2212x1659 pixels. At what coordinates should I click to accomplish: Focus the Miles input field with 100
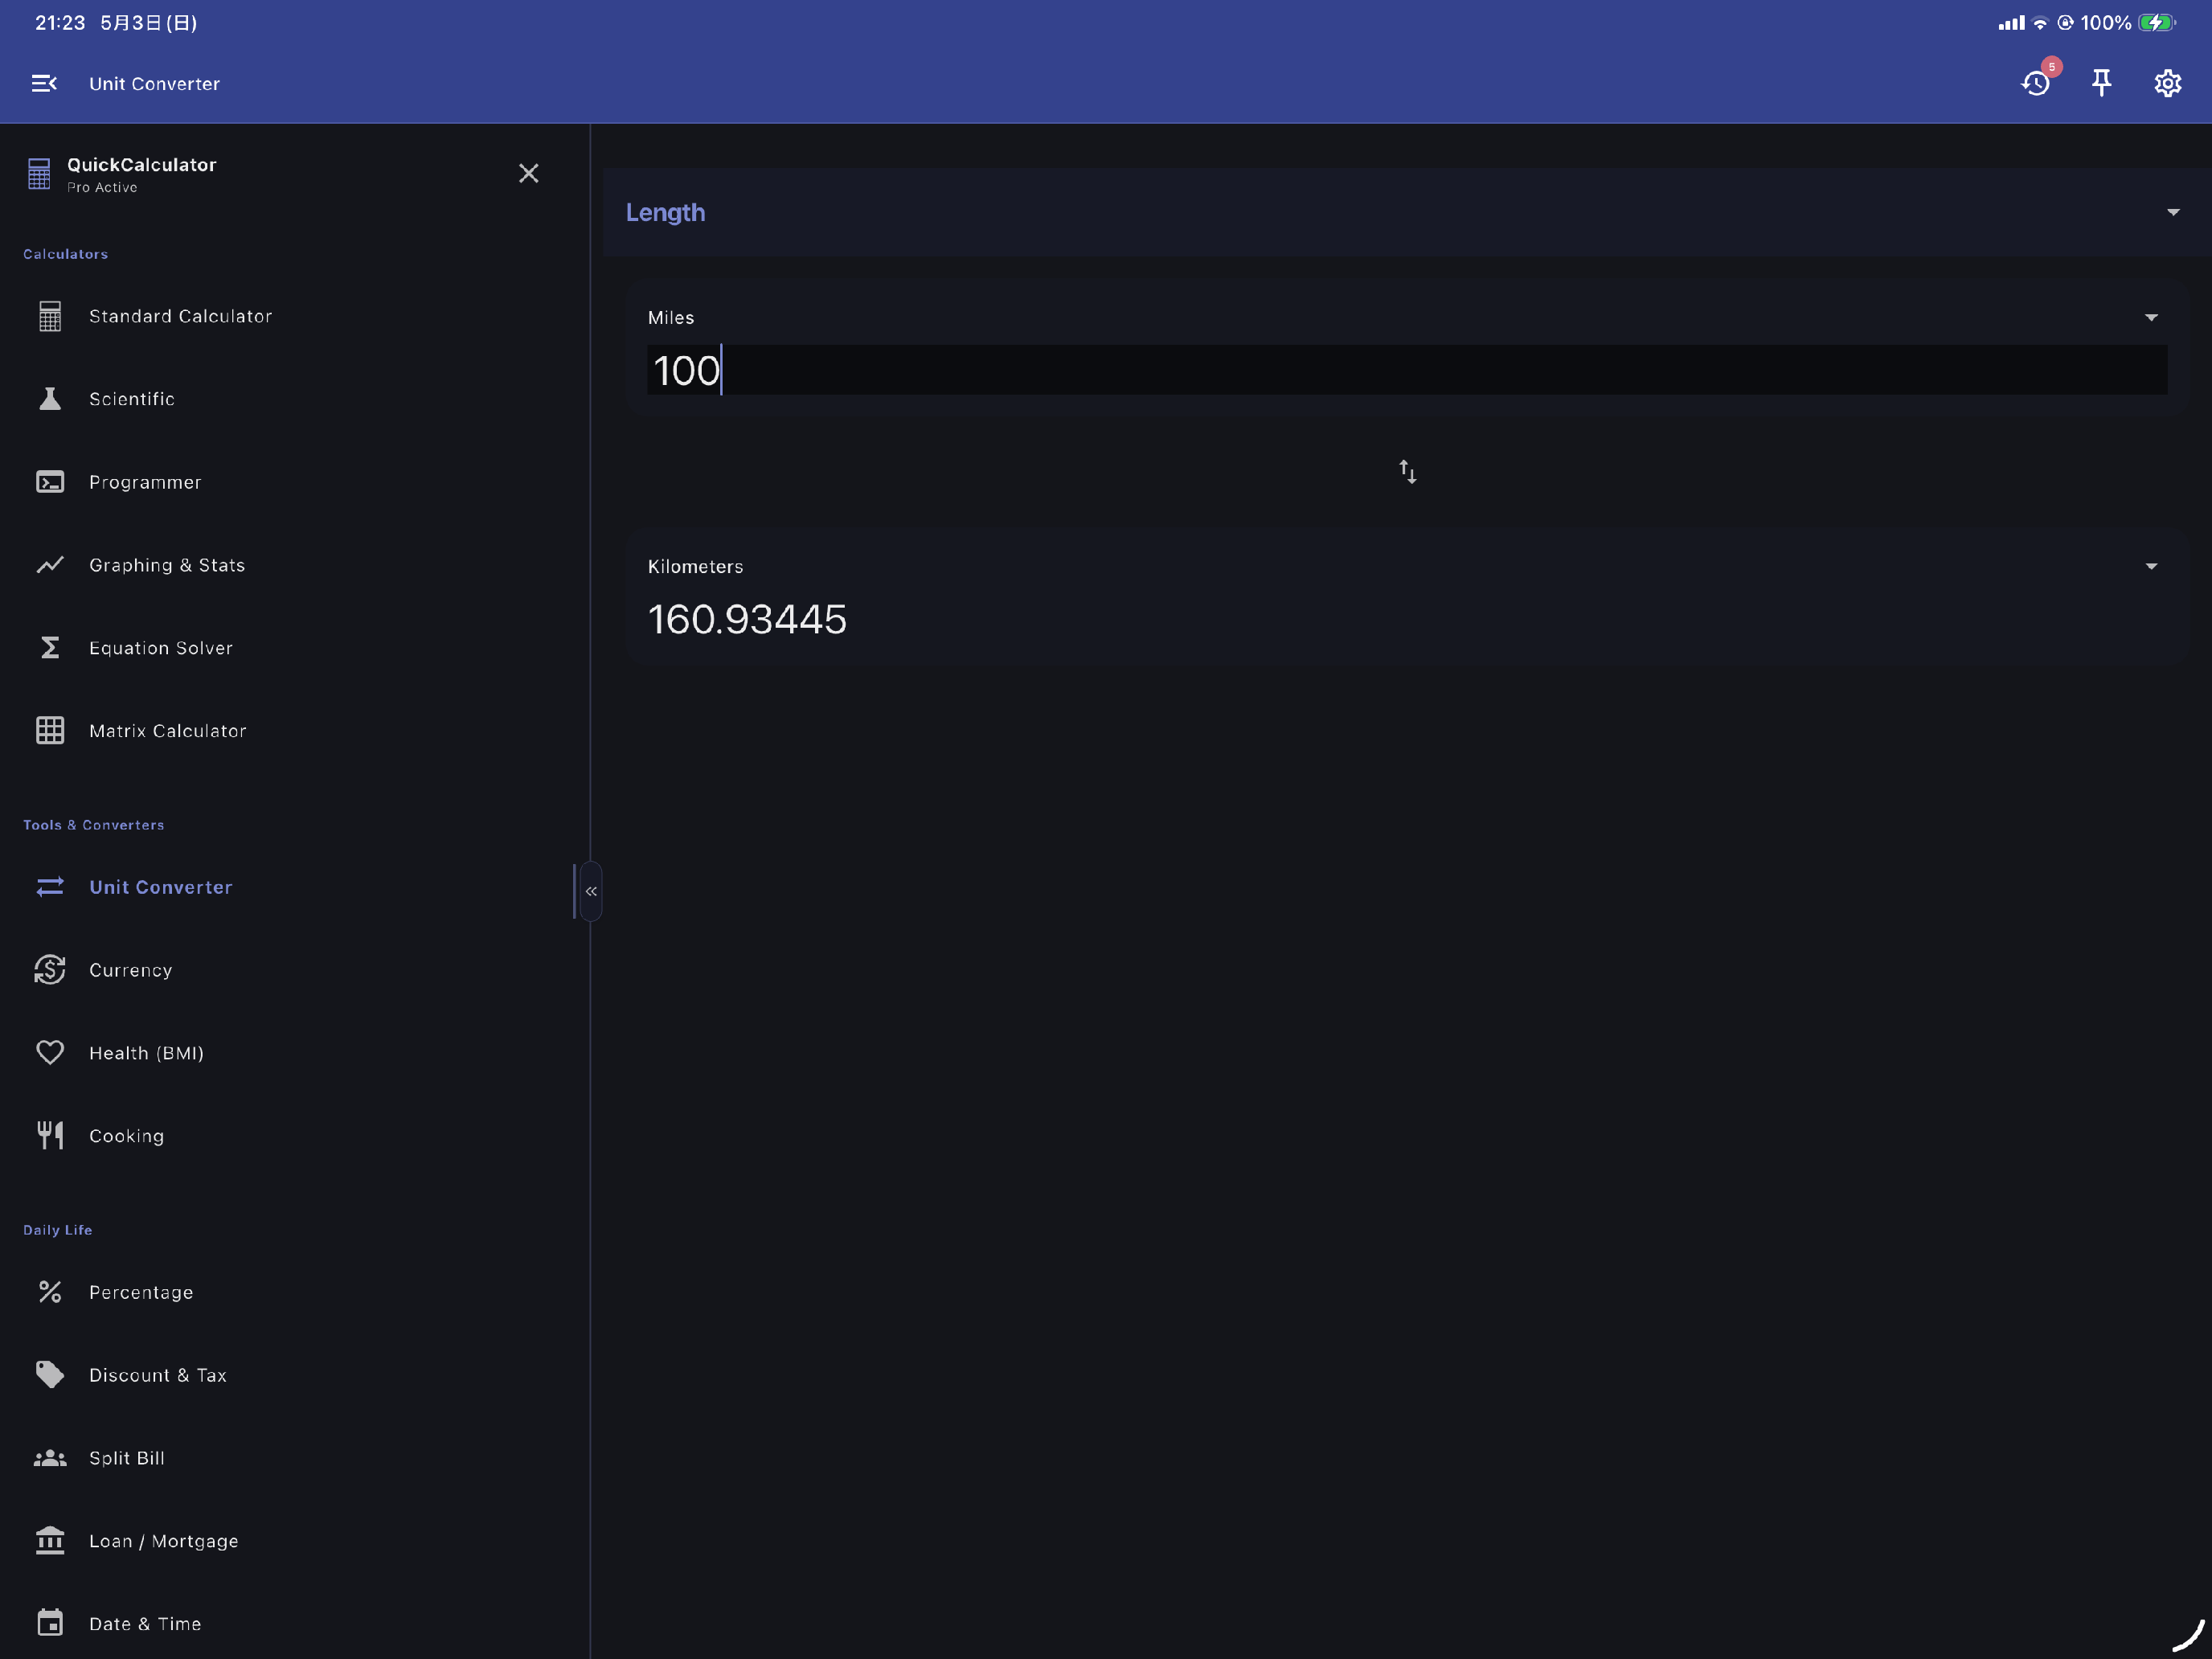tap(1407, 370)
